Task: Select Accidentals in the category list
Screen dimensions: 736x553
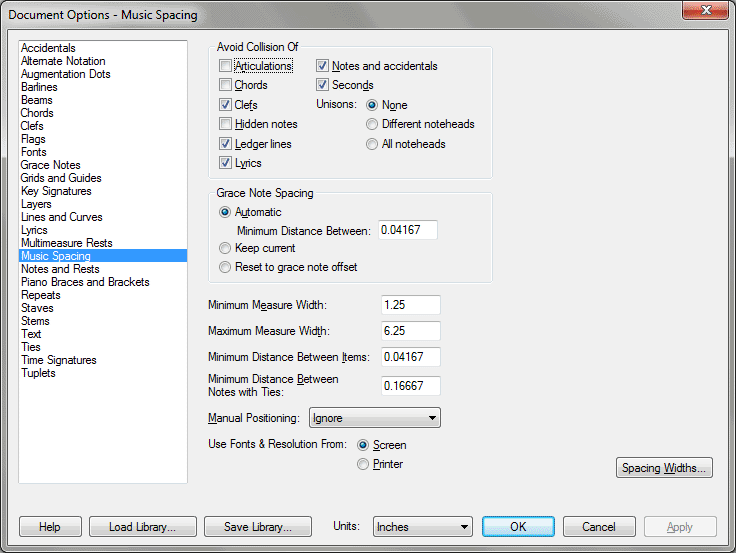Action: click(x=48, y=48)
